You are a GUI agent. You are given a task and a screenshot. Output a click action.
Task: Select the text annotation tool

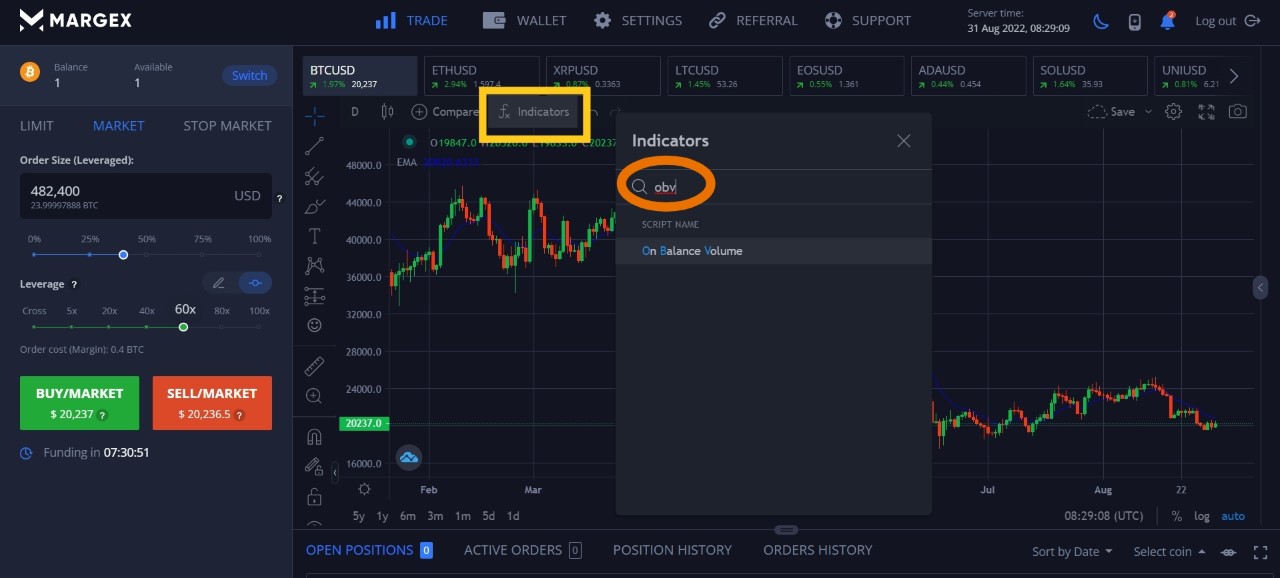click(x=314, y=236)
